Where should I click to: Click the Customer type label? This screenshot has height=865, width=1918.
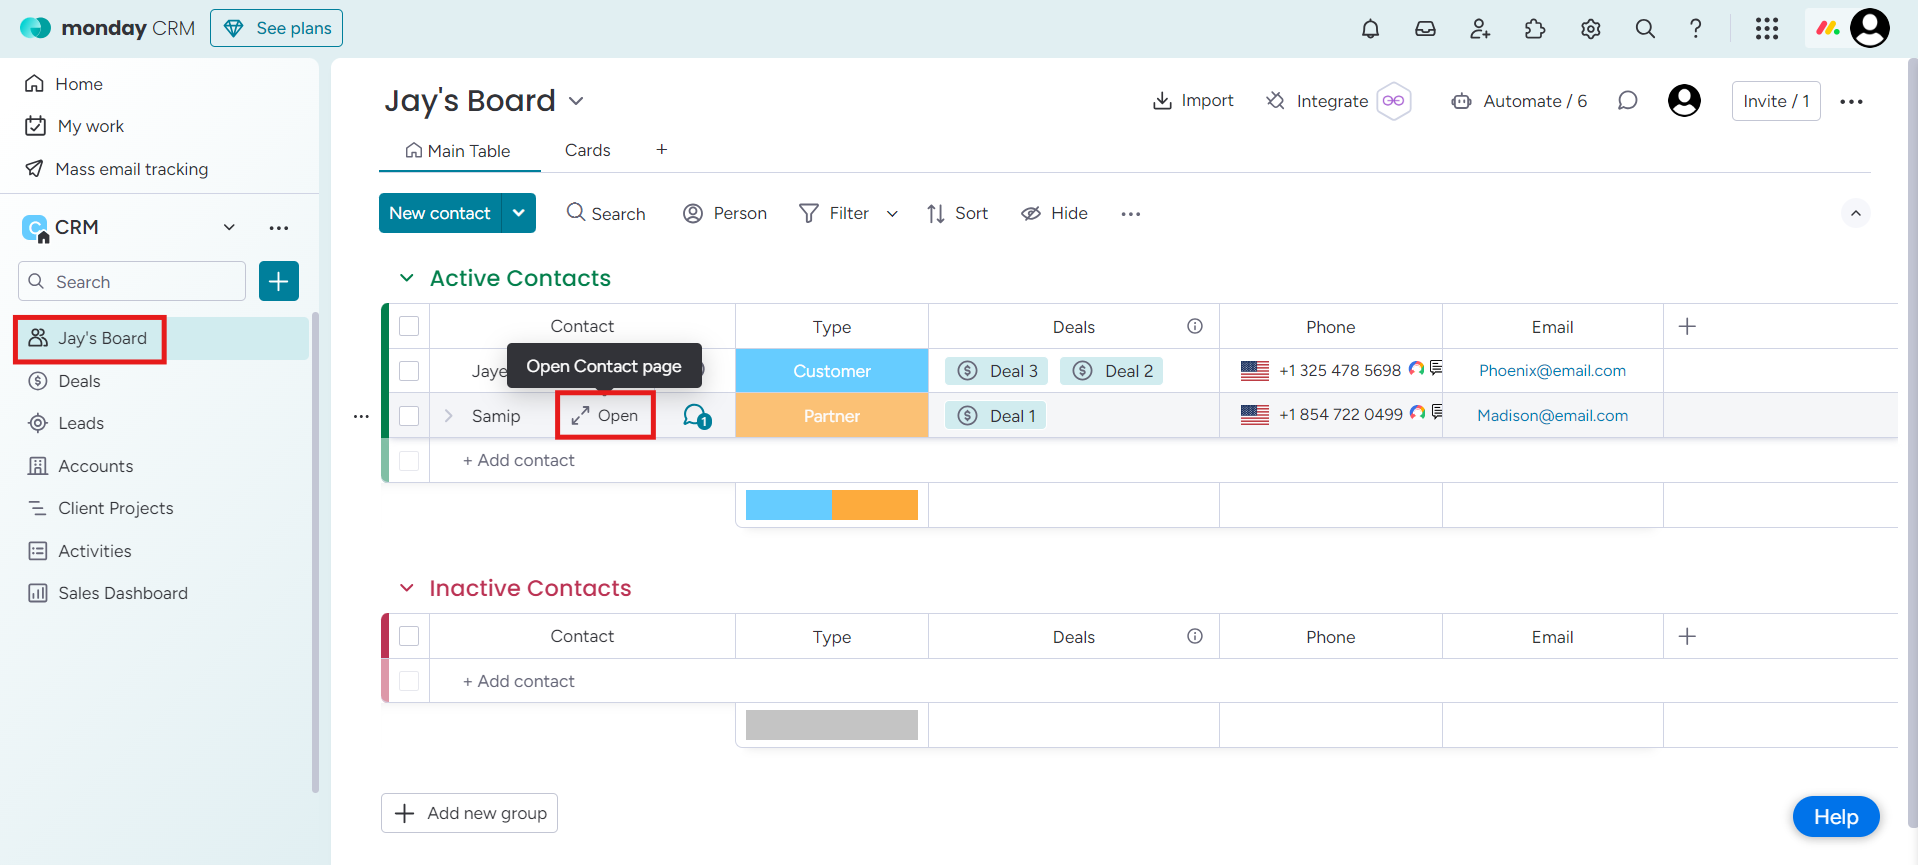(832, 371)
